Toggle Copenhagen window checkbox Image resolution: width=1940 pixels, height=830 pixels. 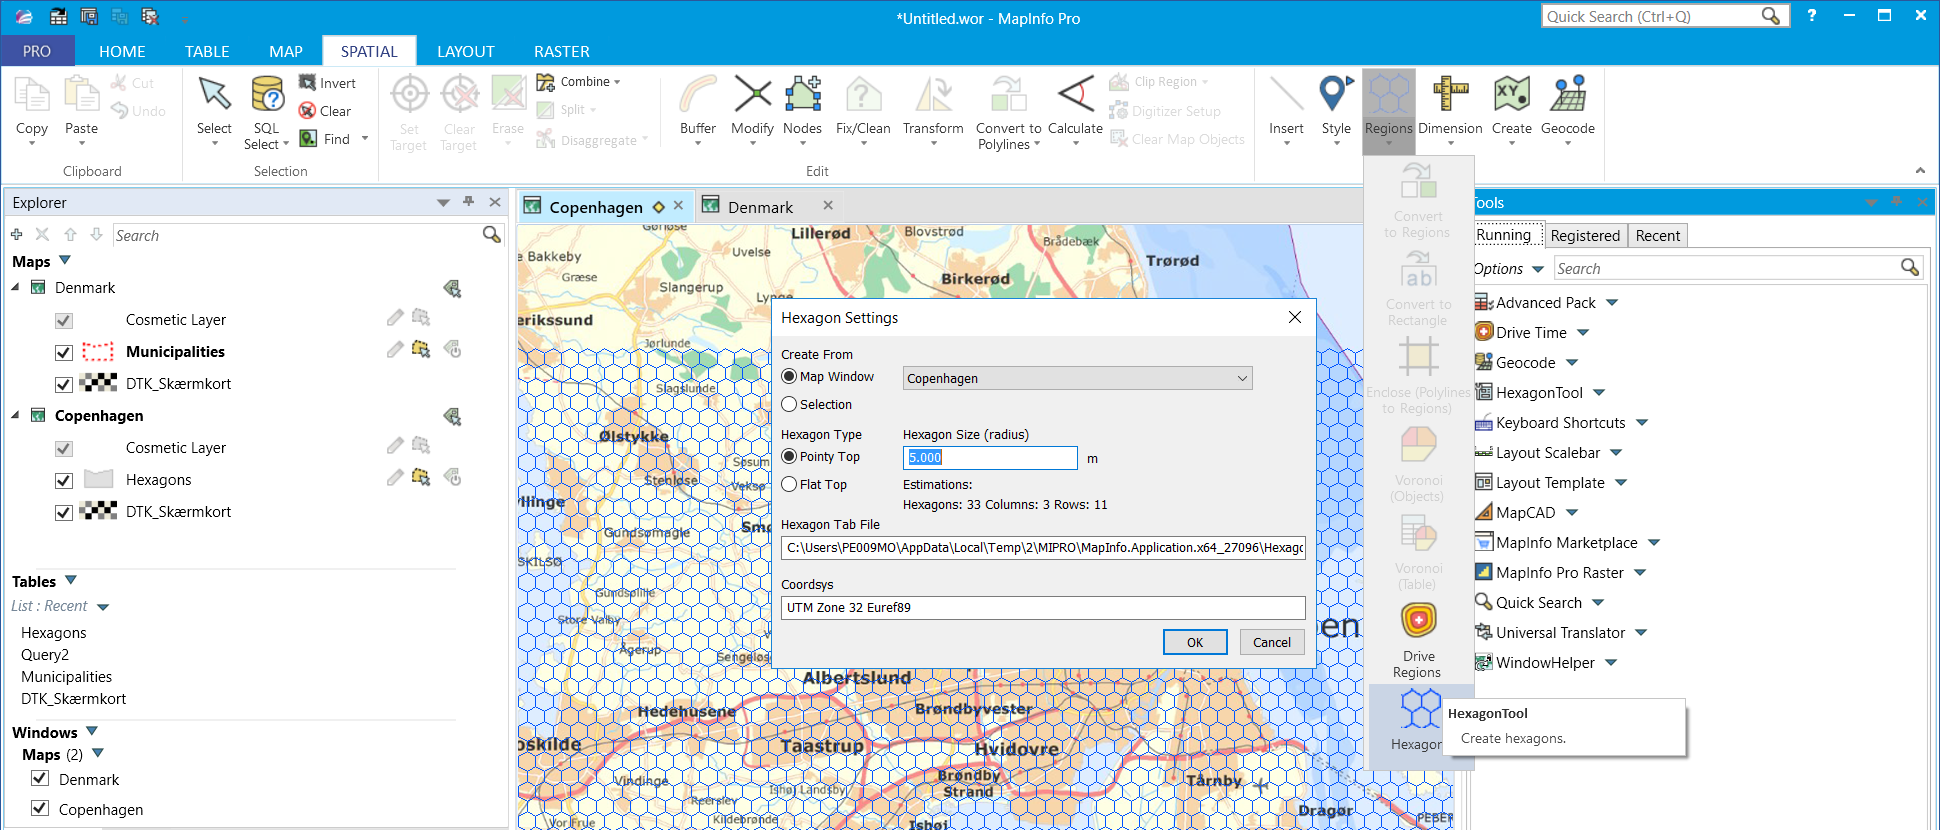click(40, 808)
